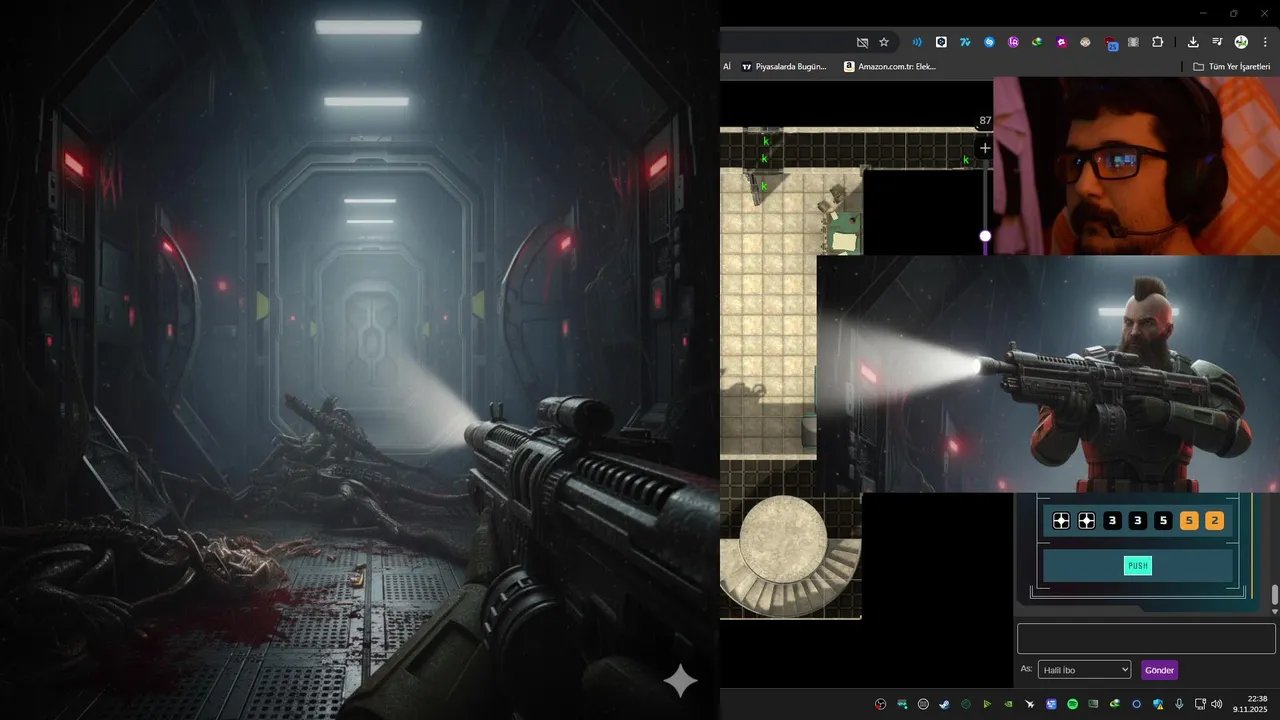Click the volume speaker tray icon

pos(1216,704)
